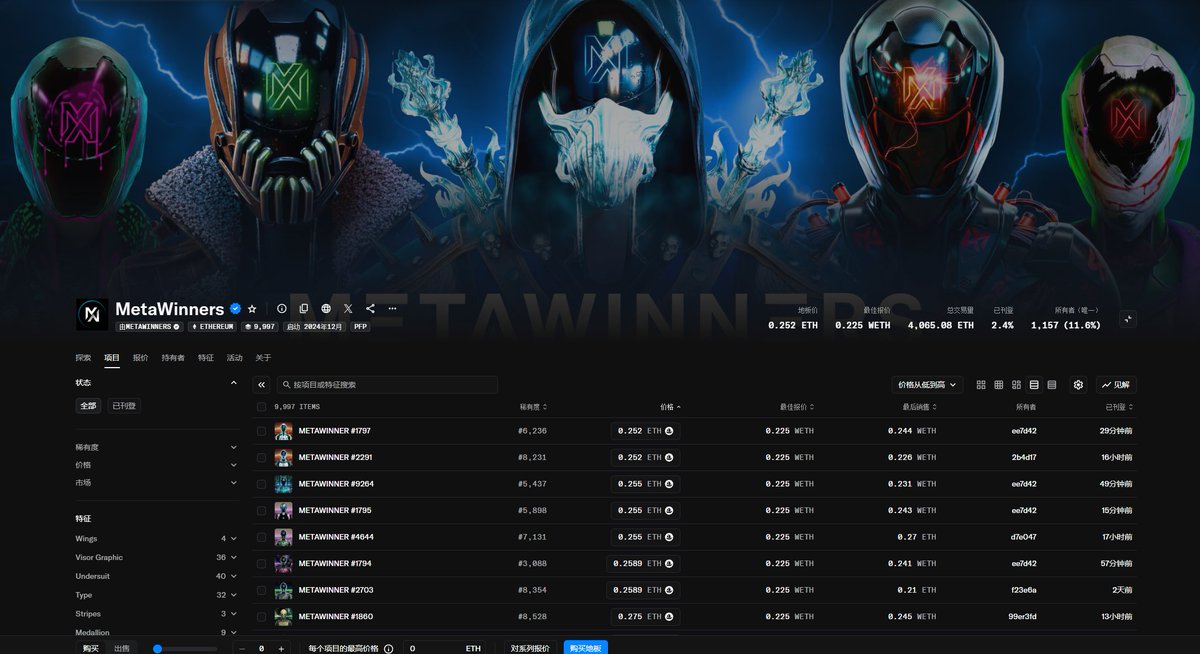Click the MetaWinners collection logo avatar
The width and height of the screenshot is (1200, 654).
click(x=92, y=314)
